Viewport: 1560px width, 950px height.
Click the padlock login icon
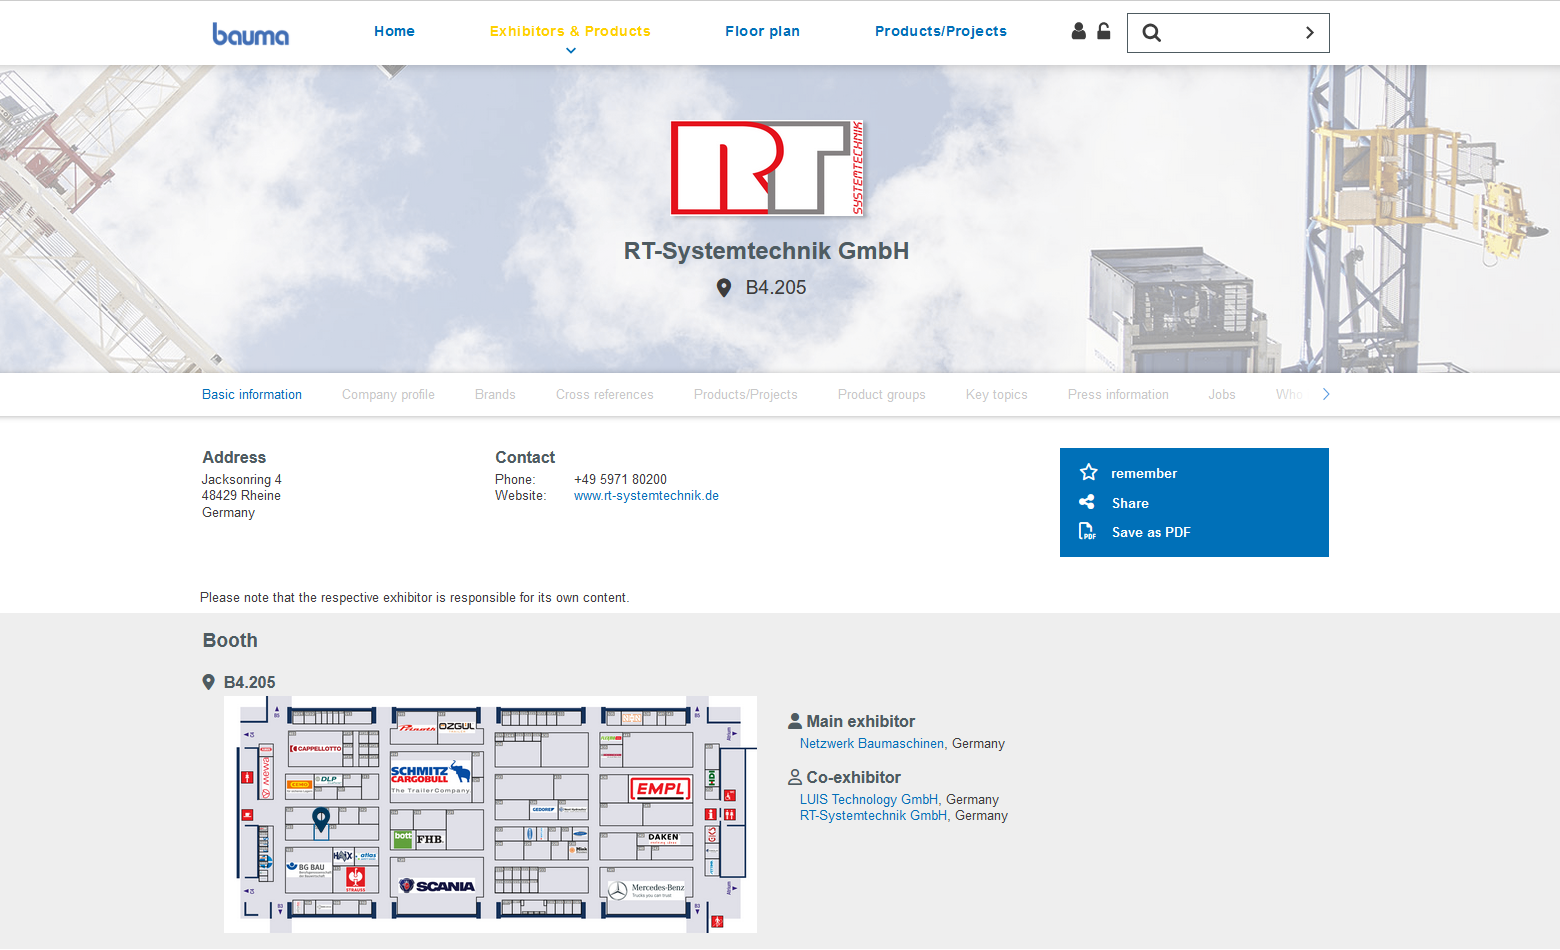1103,31
